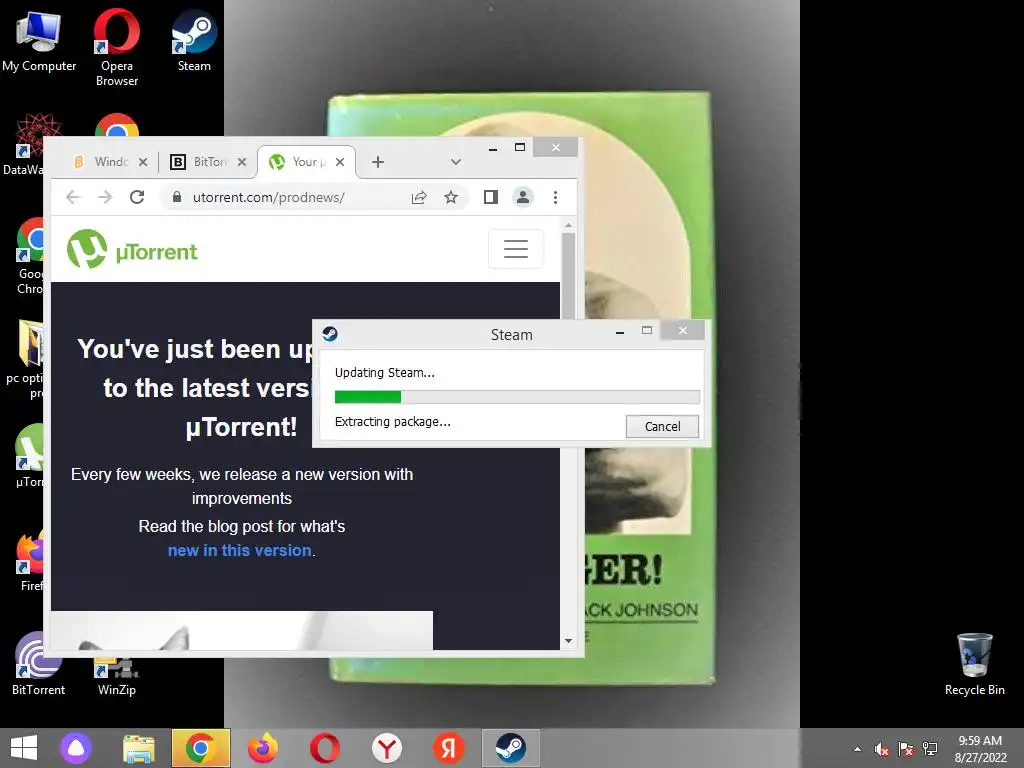Launch Opera from the taskbar
The height and width of the screenshot is (768, 1024).
click(325, 748)
